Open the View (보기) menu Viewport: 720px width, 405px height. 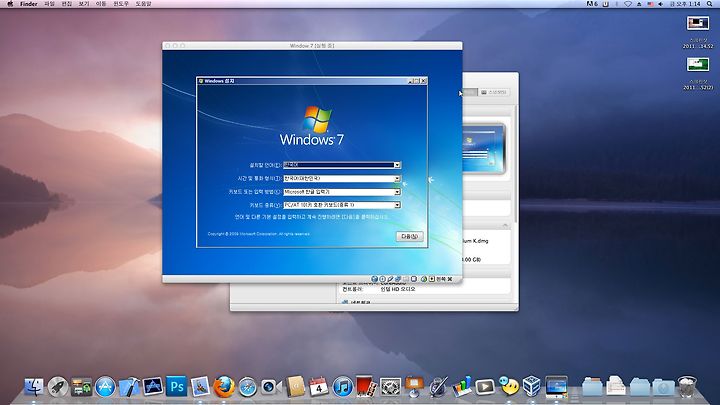coord(84,4)
